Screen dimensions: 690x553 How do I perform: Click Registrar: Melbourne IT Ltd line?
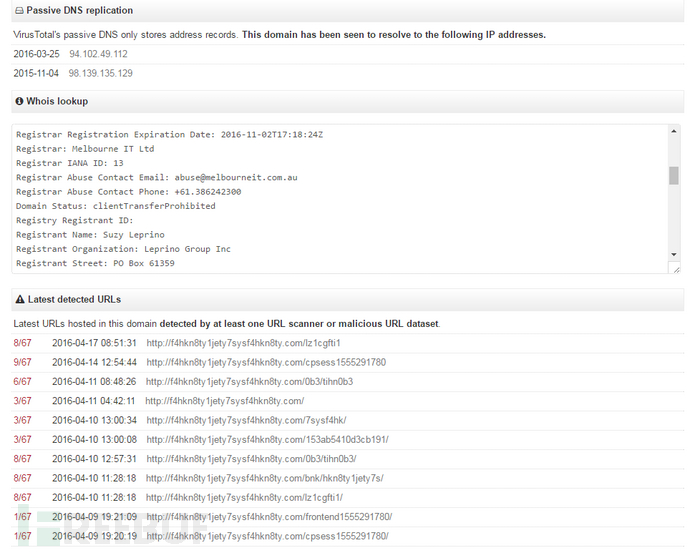point(85,149)
